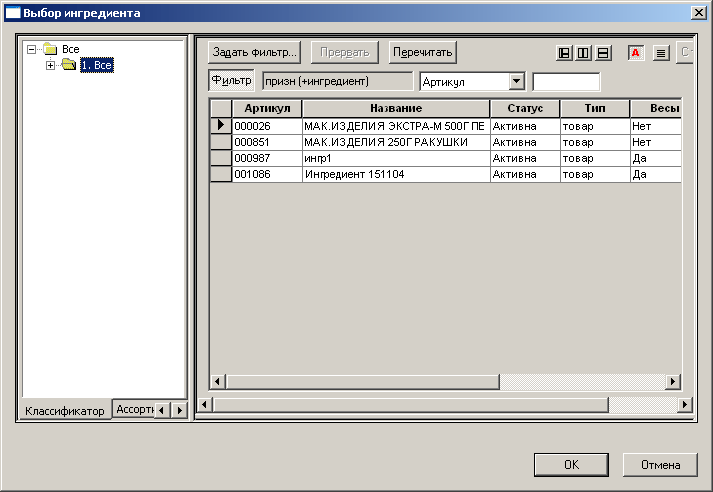Click МАК.ИЗДЕЛИЯ 250Г РАКУШКИ name cell
713x492 pixels.
click(396, 142)
